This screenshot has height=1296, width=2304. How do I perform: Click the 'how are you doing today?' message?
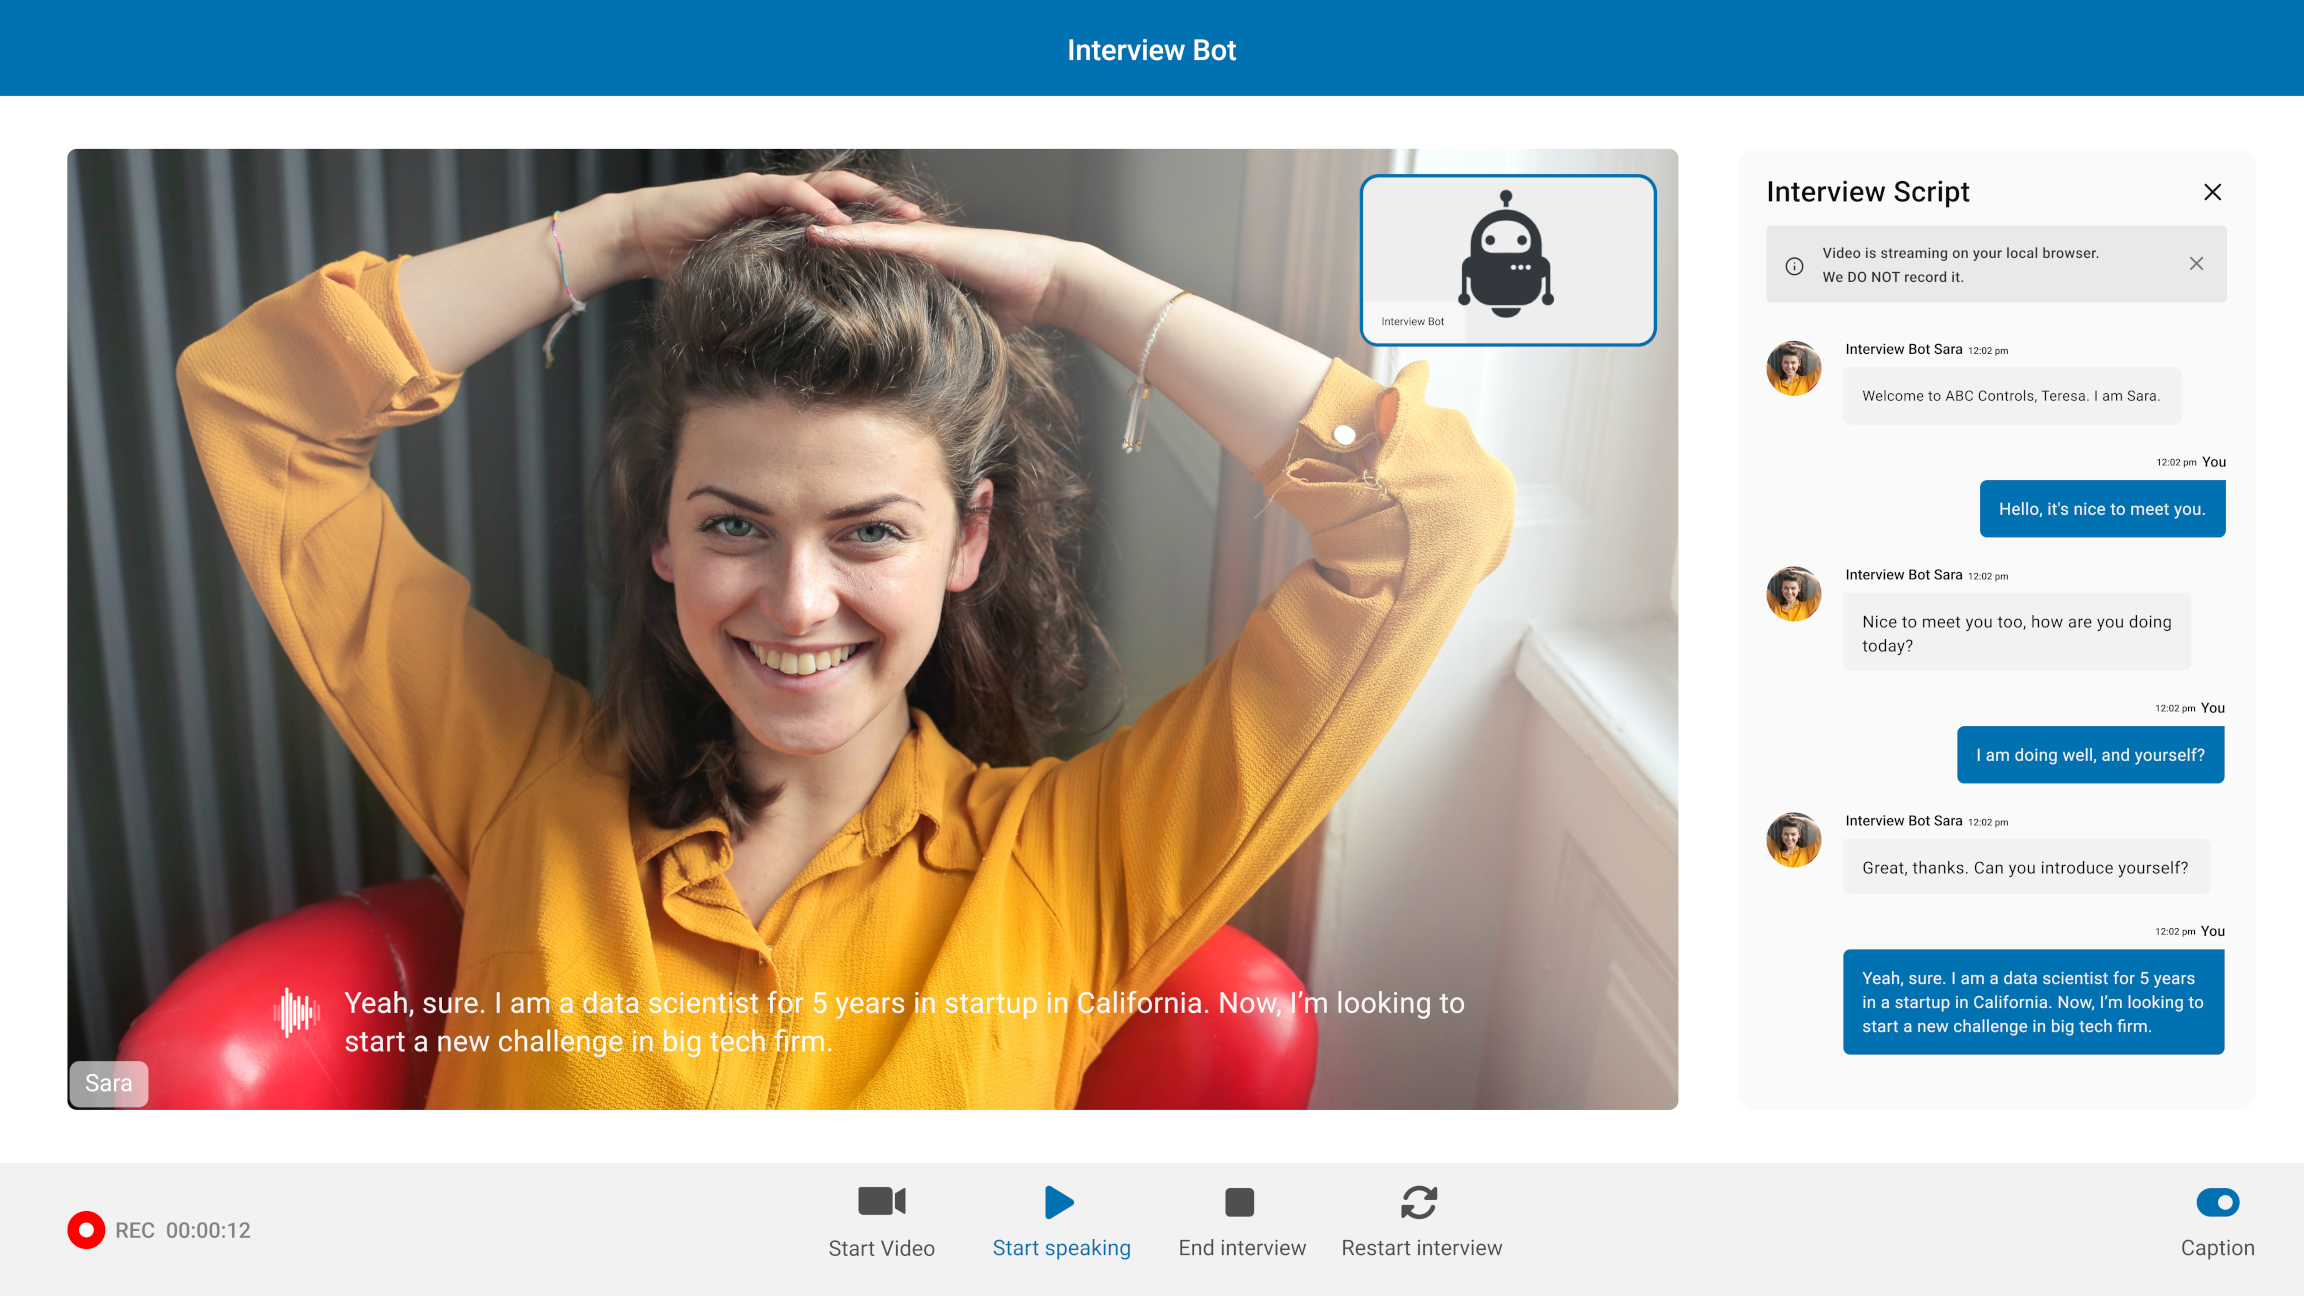pos(2016,632)
